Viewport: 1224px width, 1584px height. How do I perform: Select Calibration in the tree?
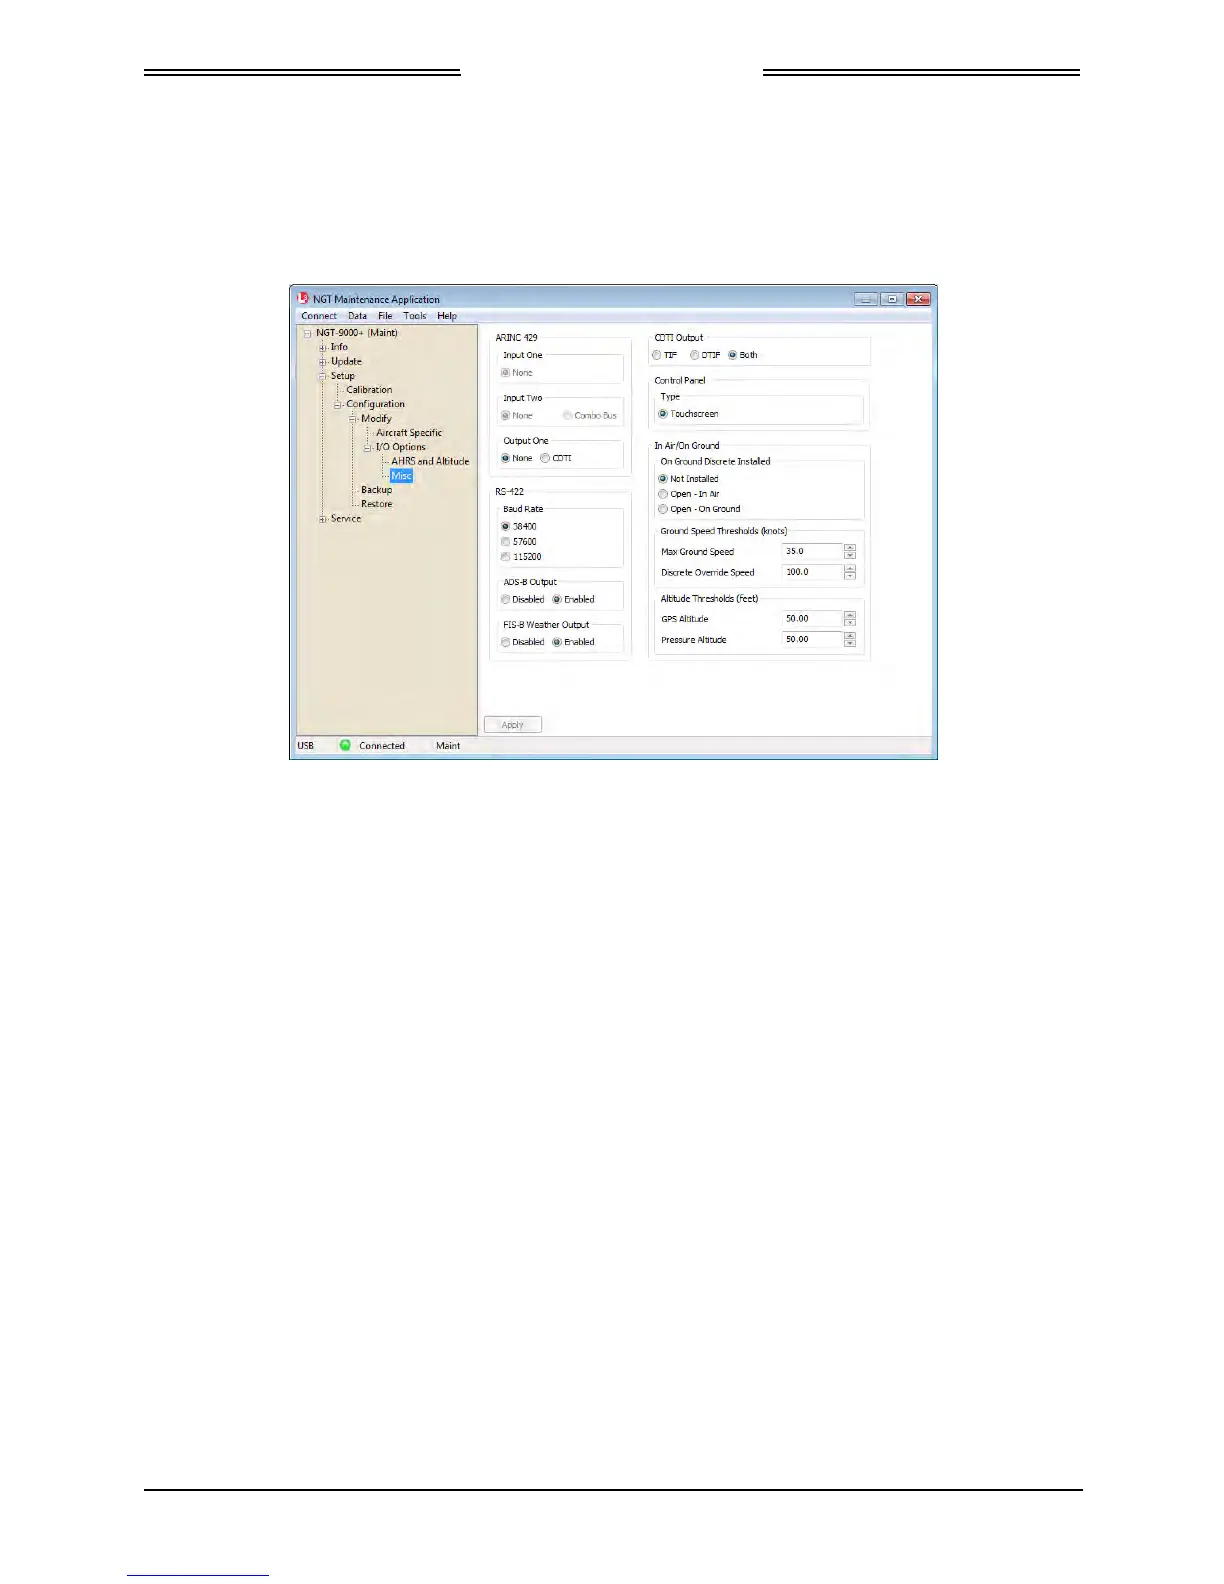[369, 390]
